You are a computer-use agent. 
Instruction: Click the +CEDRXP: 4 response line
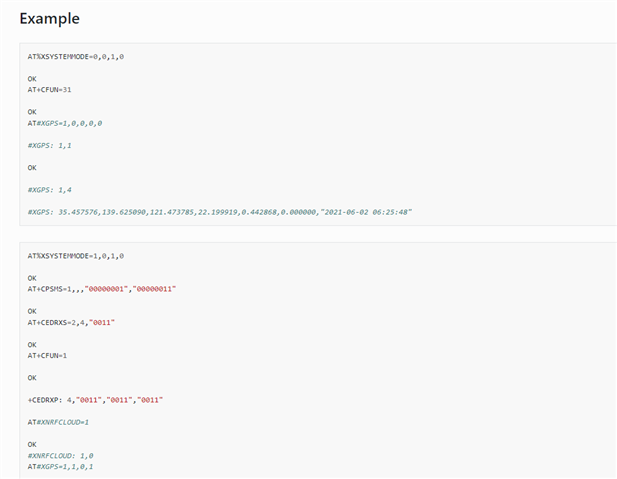[x=95, y=400]
